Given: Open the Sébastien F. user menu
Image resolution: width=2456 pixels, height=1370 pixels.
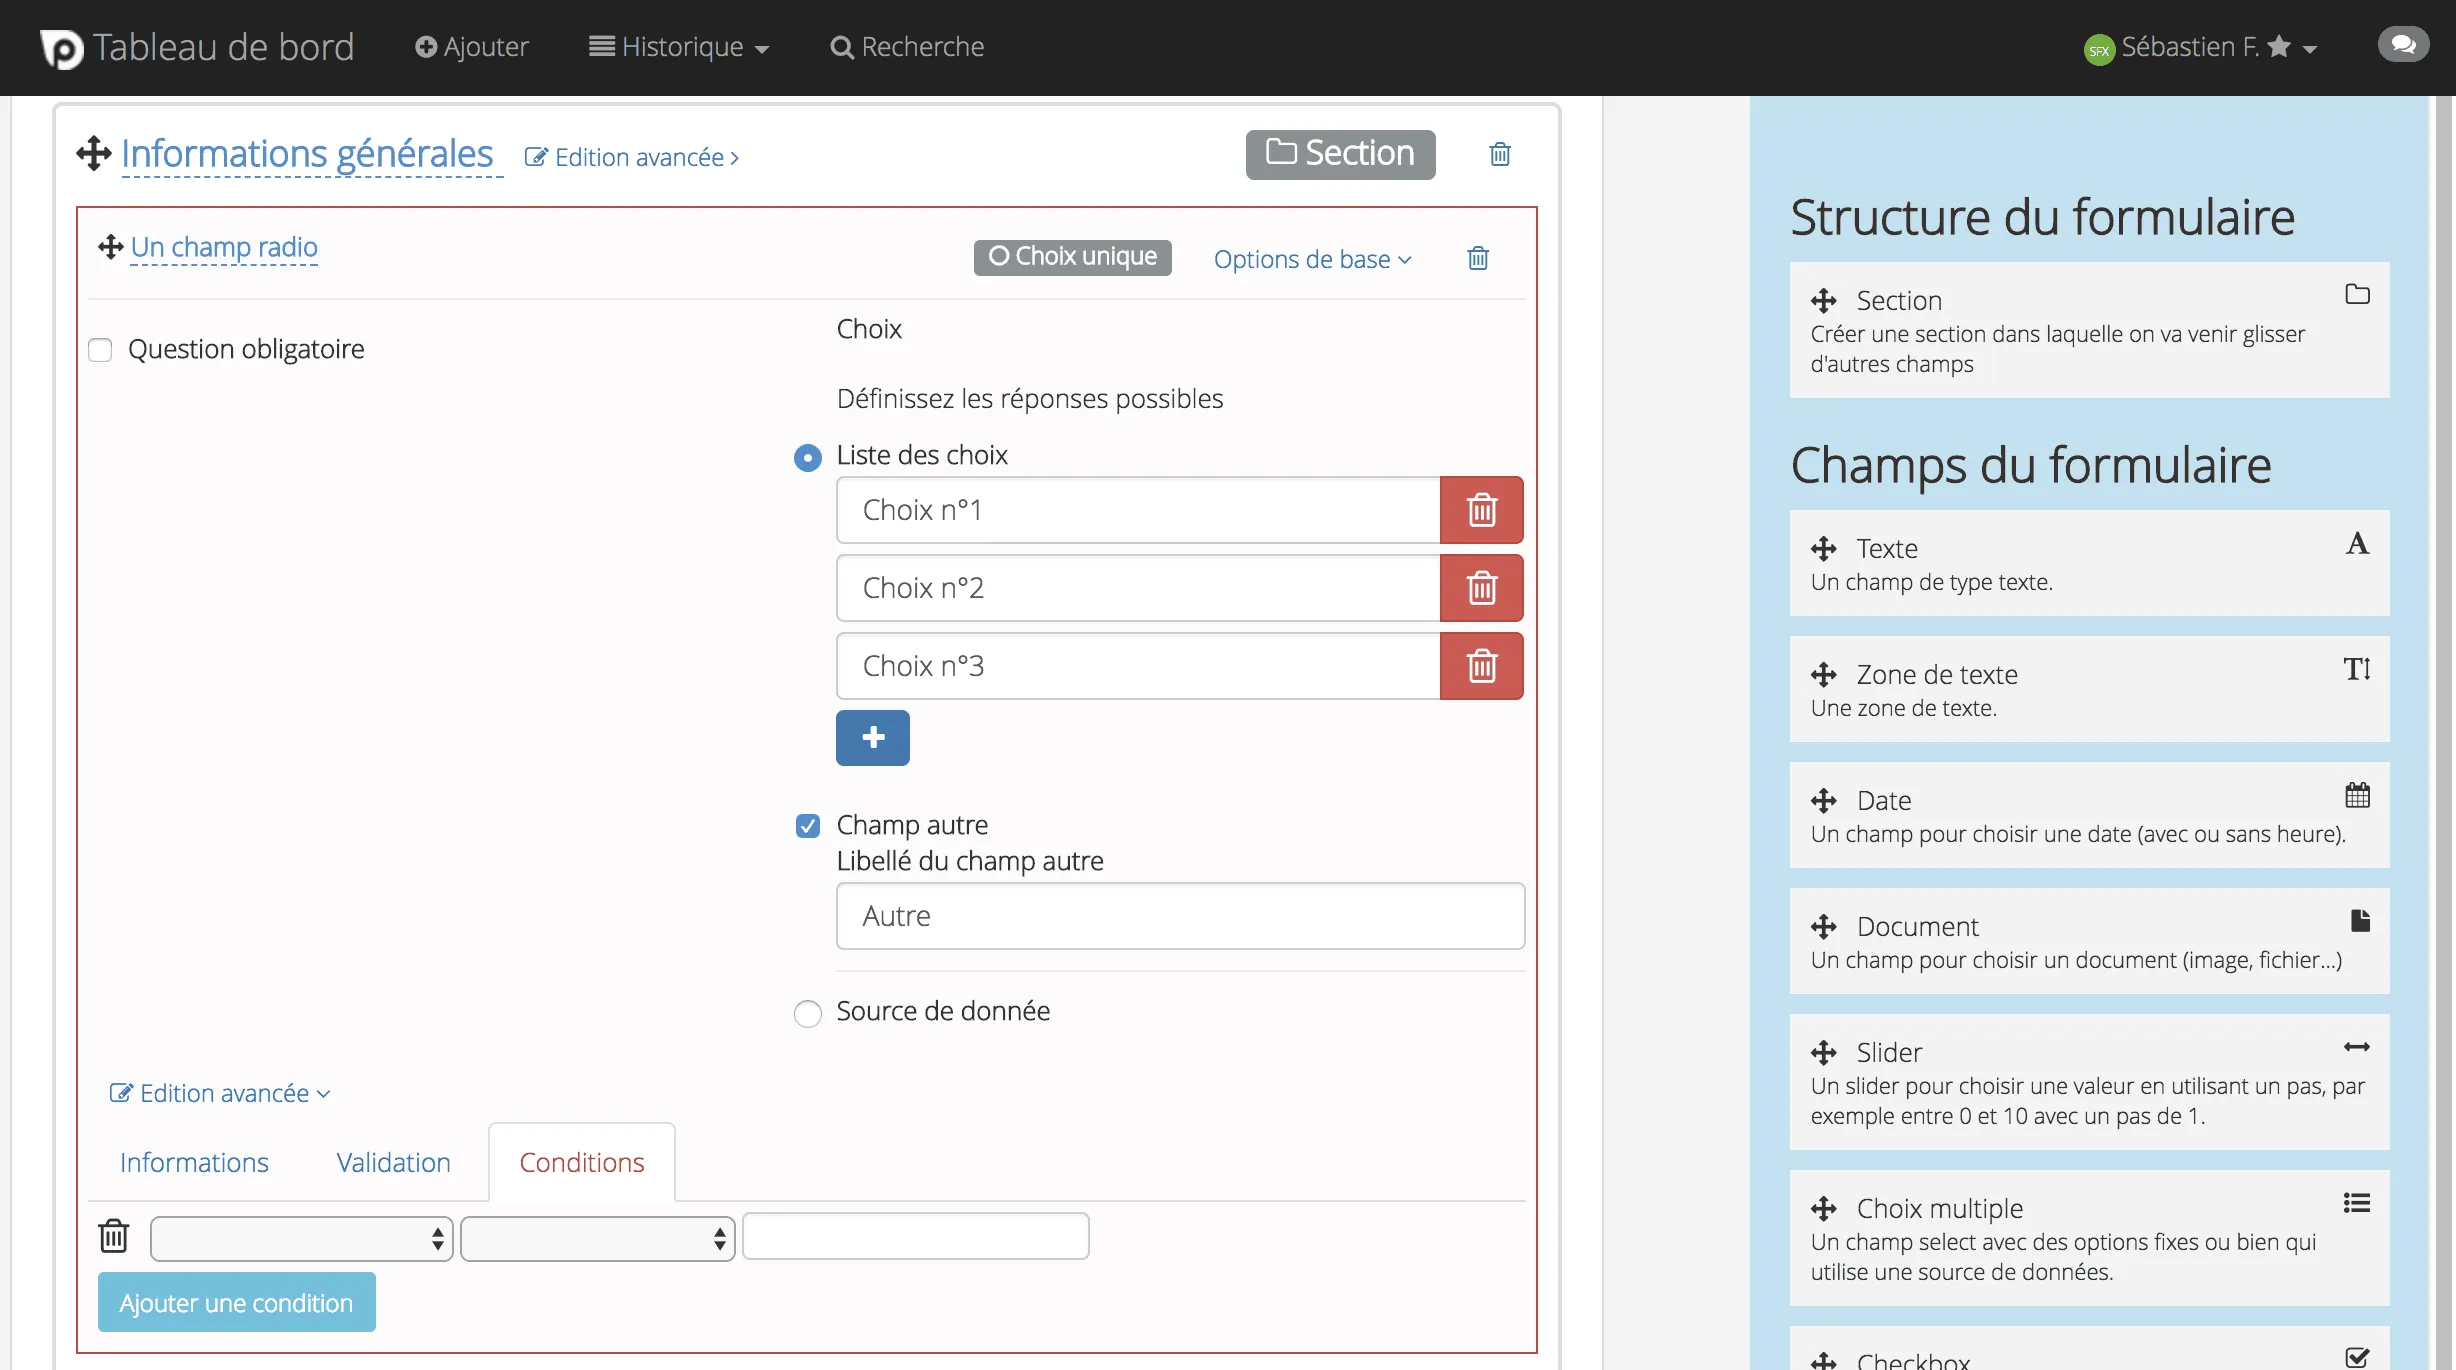Looking at the screenshot, I should [x=2201, y=47].
